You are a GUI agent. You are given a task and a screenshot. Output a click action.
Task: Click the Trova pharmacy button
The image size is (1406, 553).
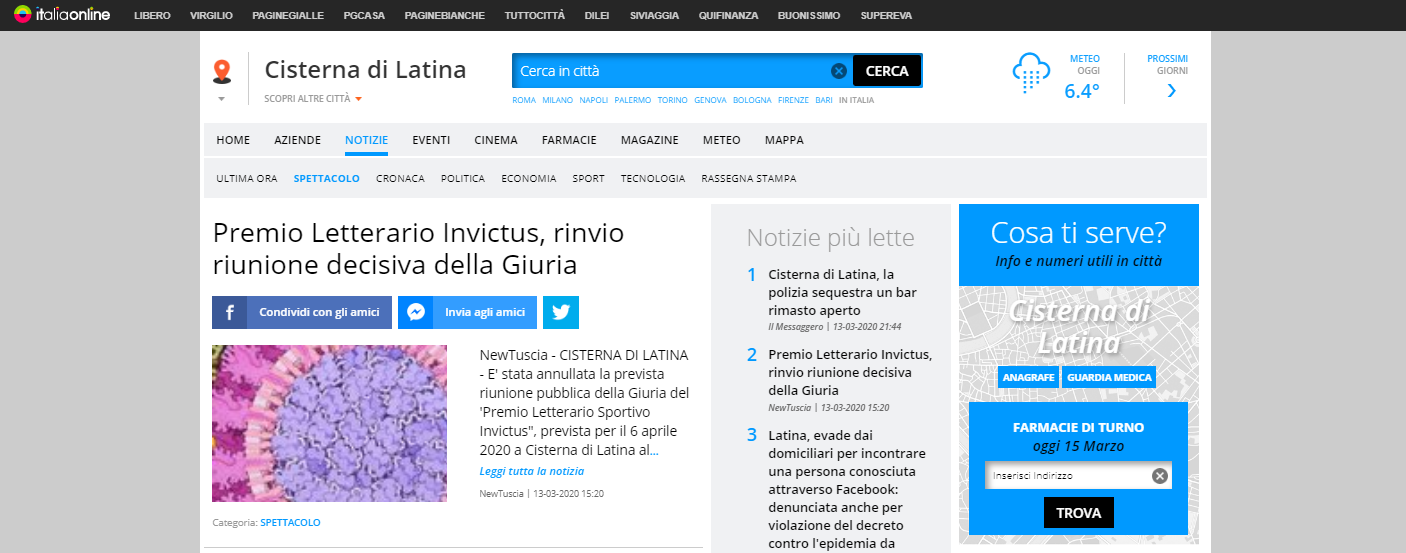coord(1078,513)
